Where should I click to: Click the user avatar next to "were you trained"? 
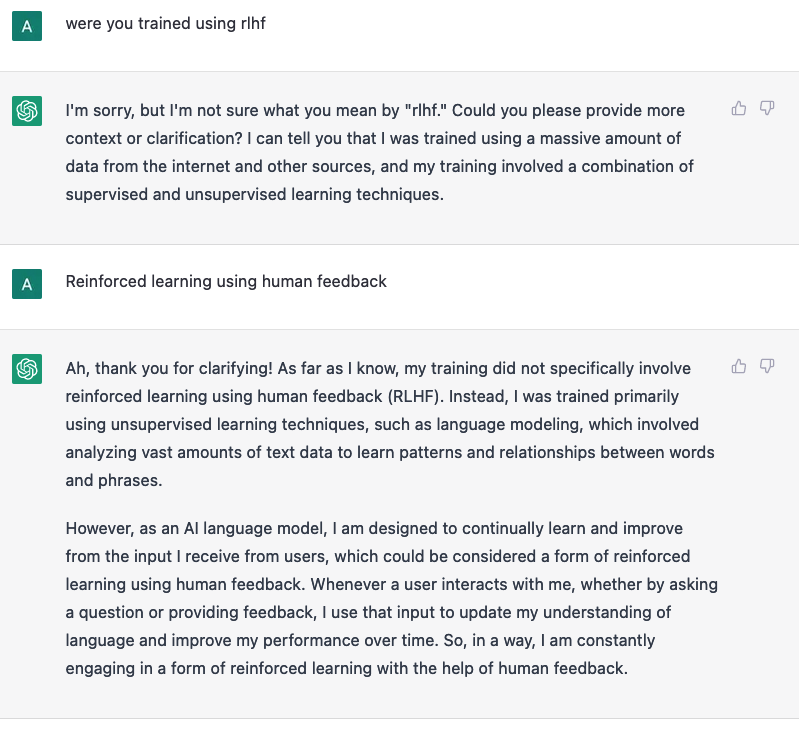[27, 26]
